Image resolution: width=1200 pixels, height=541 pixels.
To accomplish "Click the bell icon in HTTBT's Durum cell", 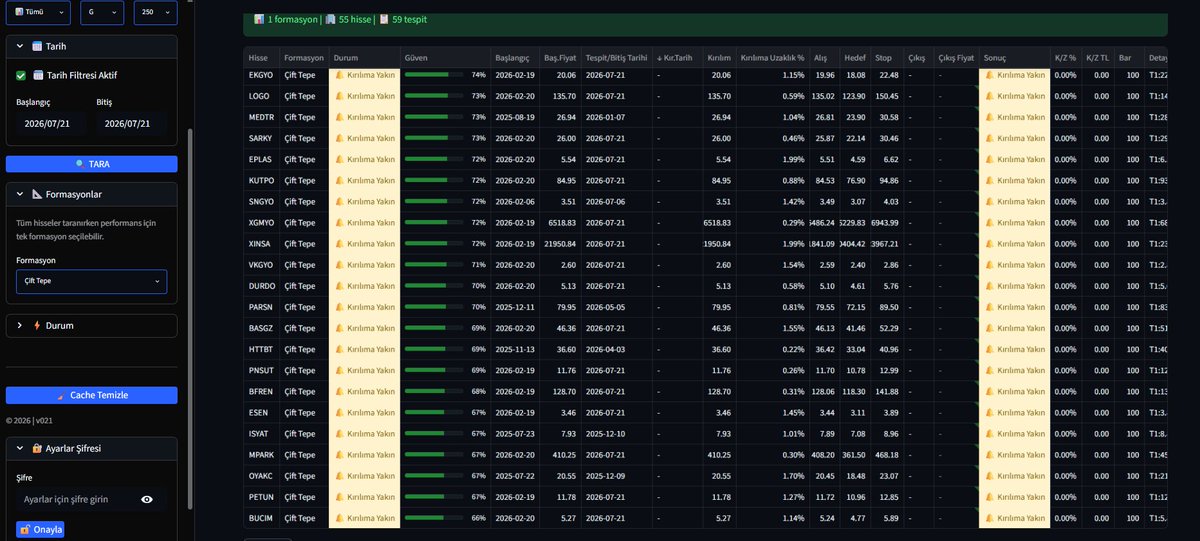I will point(339,350).
